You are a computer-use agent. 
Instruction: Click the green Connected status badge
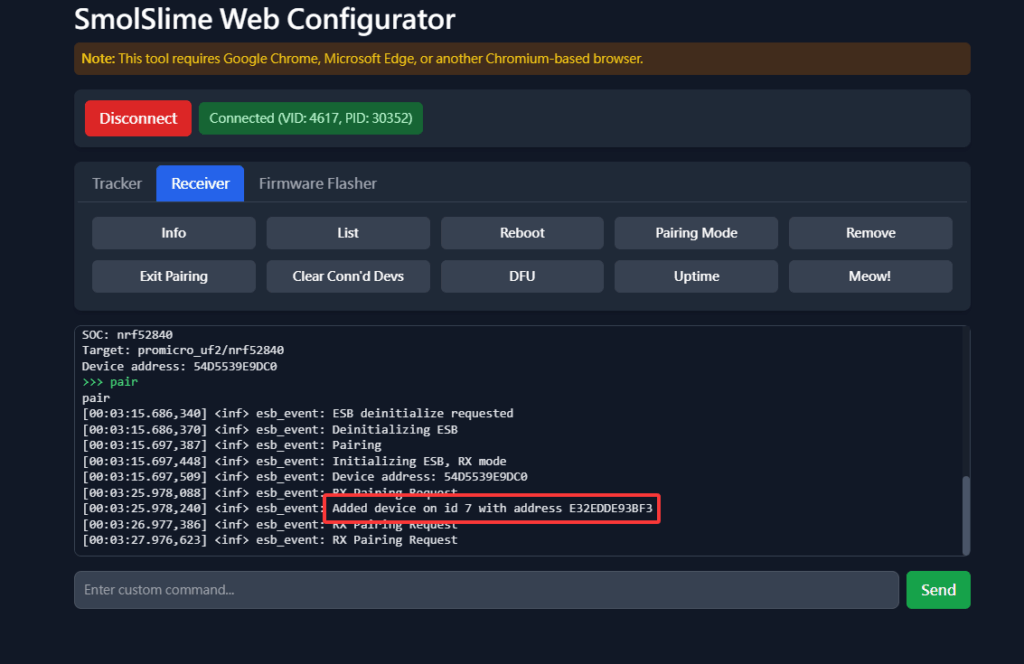pyautogui.click(x=311, y=118)
